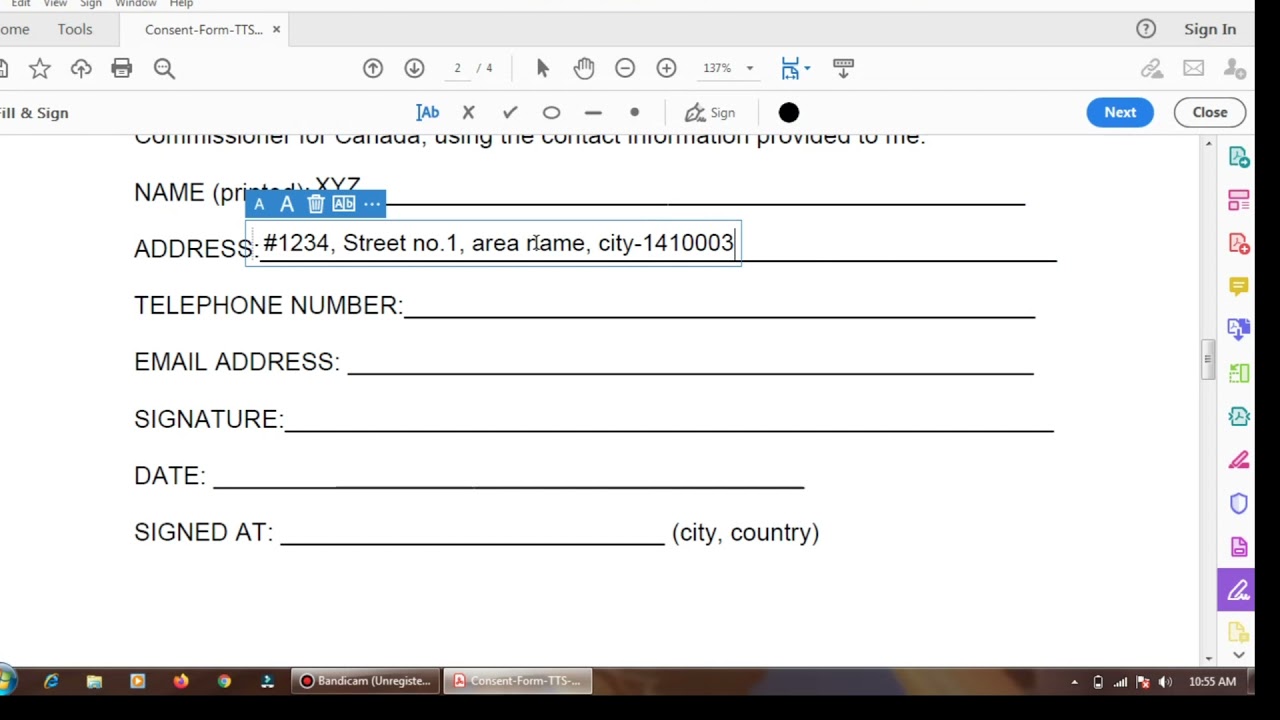Image resolution: width=1280 pixels, height=720 pixels.
Task: Expand the fit page options arrow
Action: pyautogui.click(x=807, y=68)
